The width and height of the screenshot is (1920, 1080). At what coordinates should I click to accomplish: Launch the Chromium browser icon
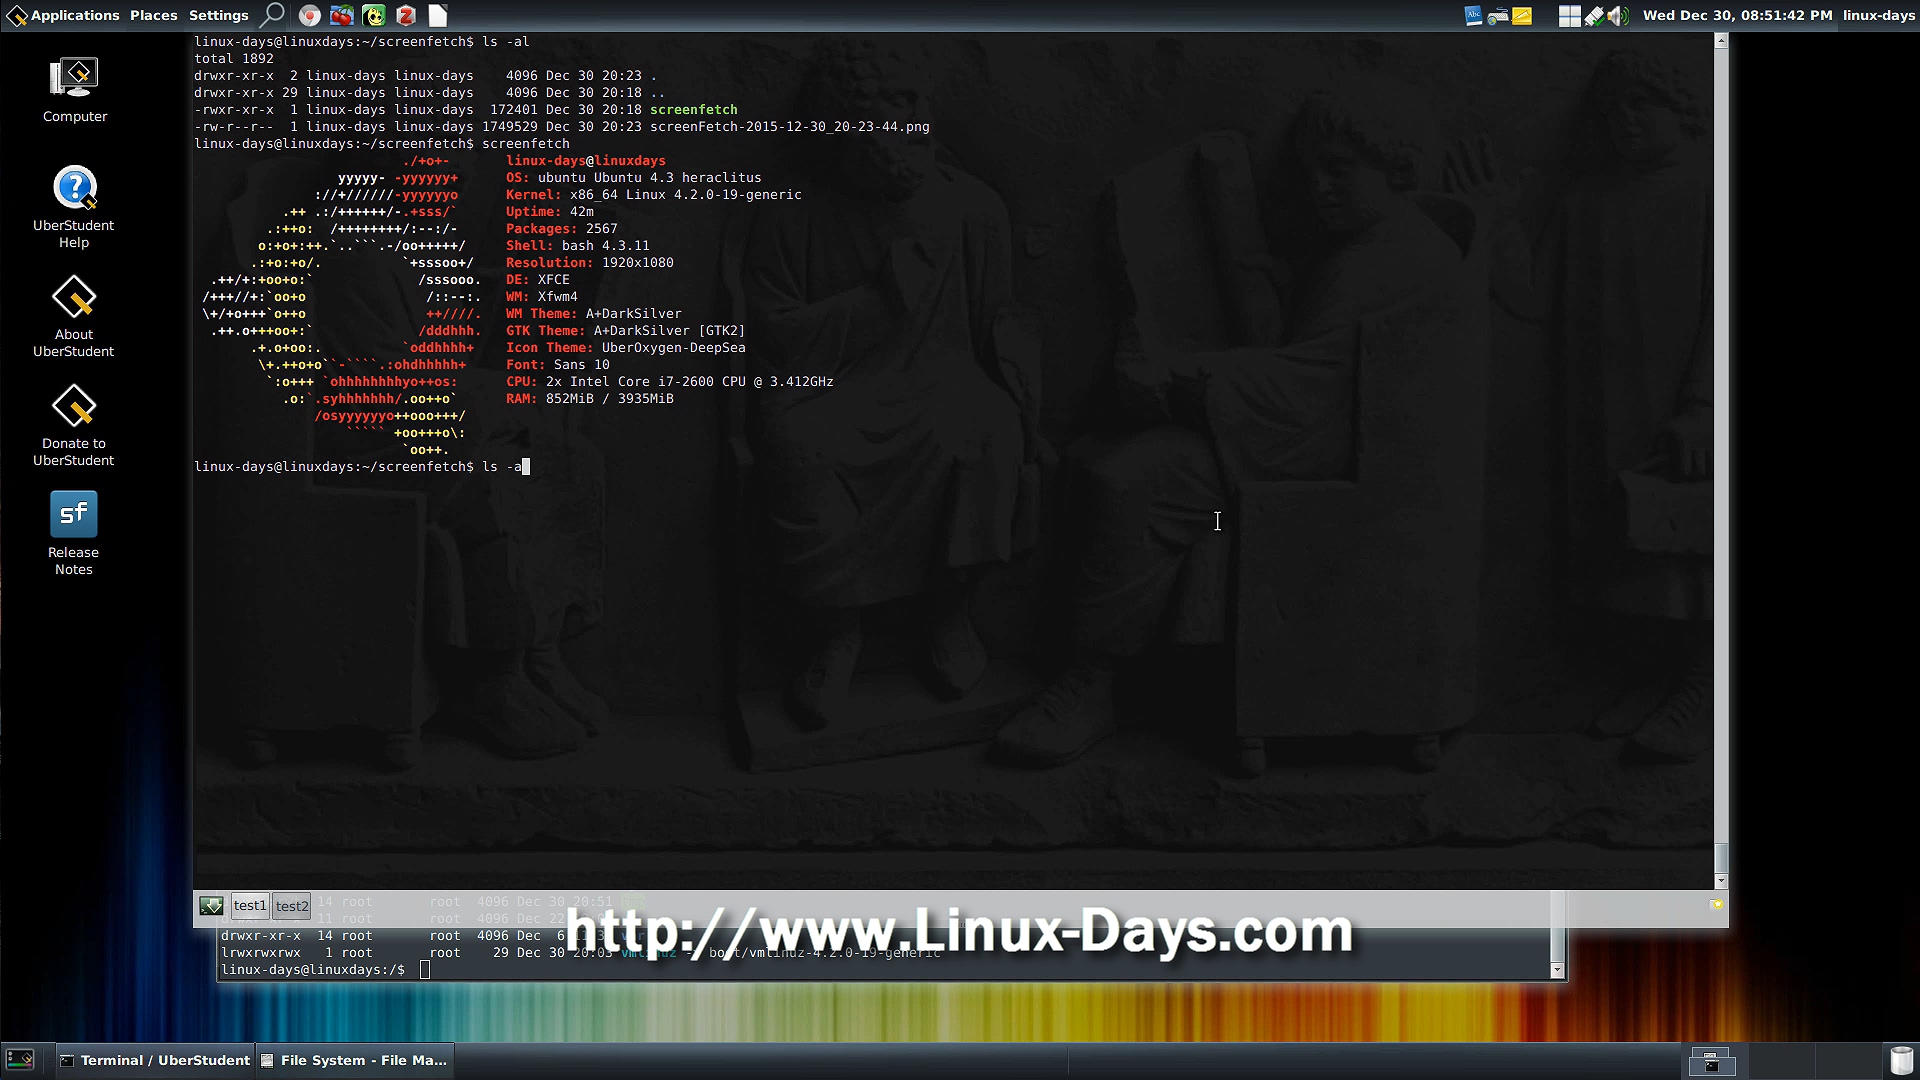pos(310,15)
